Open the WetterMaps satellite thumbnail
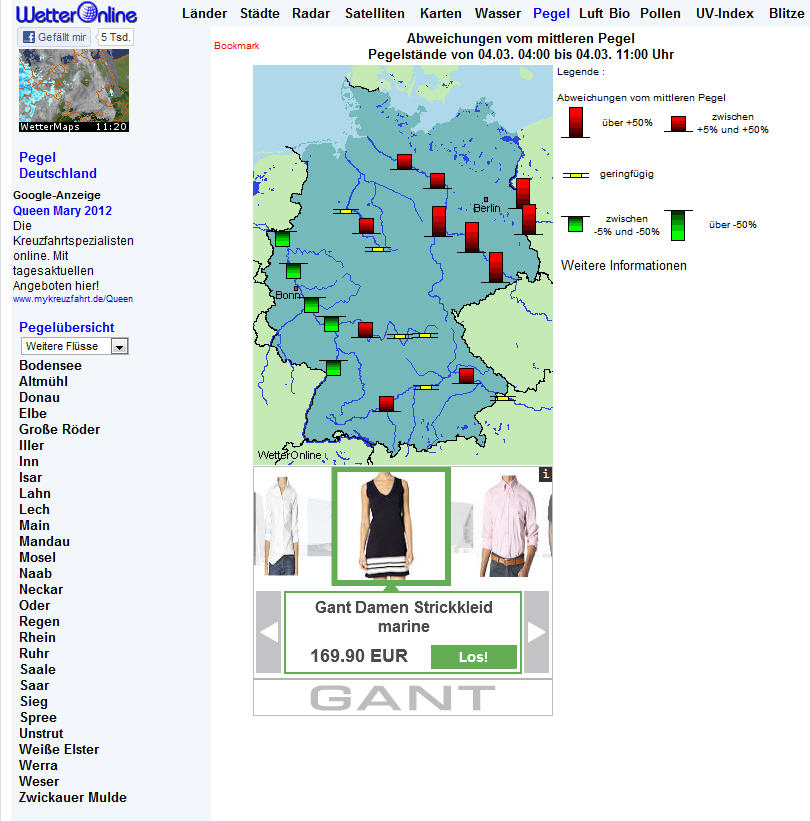 pyautogui.click(x=74, y=90)
